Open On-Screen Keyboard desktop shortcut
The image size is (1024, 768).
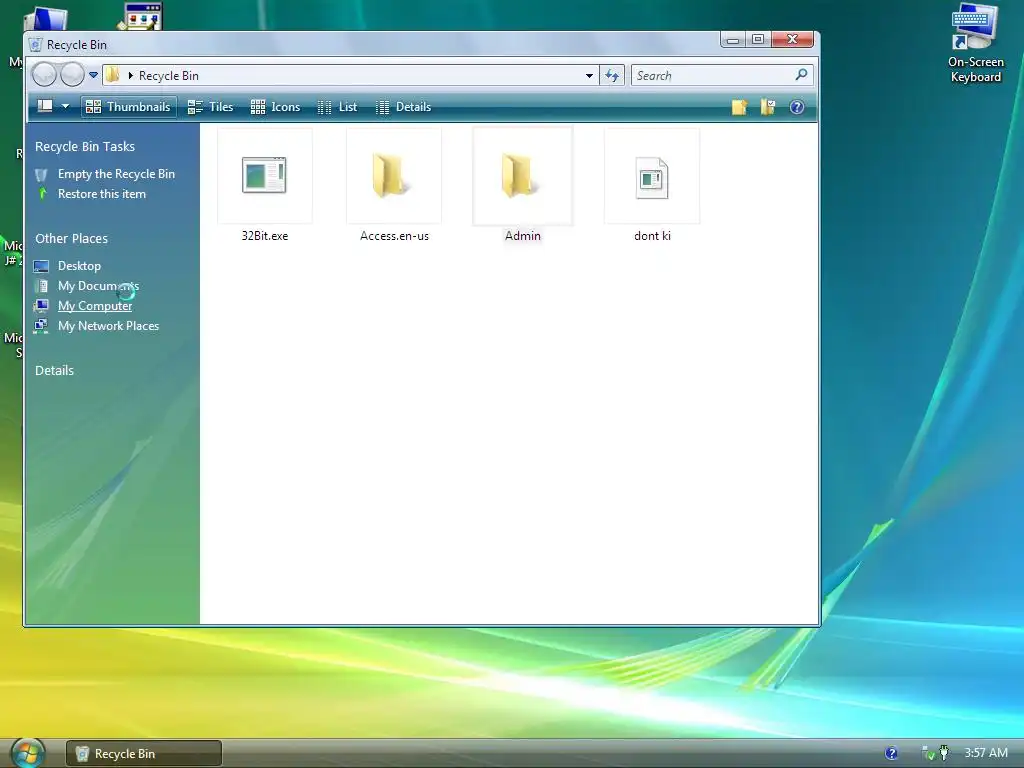[x=976, y=43]
